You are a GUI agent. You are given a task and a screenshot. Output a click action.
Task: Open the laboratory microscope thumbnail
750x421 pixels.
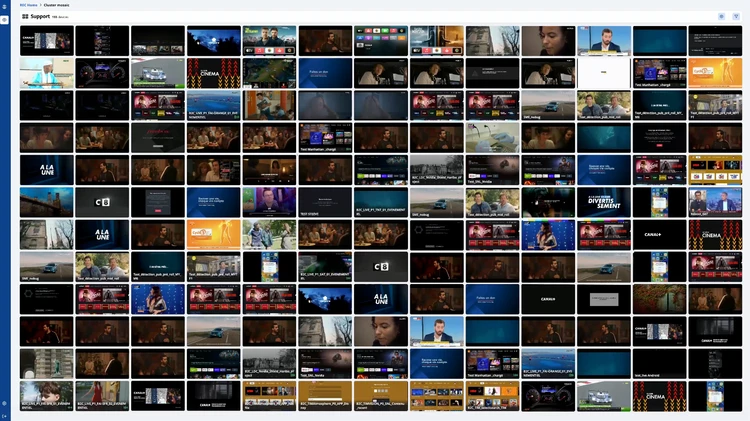(492, 138)
